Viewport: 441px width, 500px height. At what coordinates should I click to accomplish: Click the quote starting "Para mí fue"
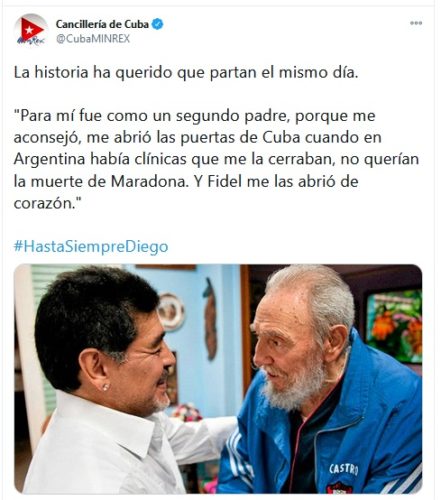216,159
